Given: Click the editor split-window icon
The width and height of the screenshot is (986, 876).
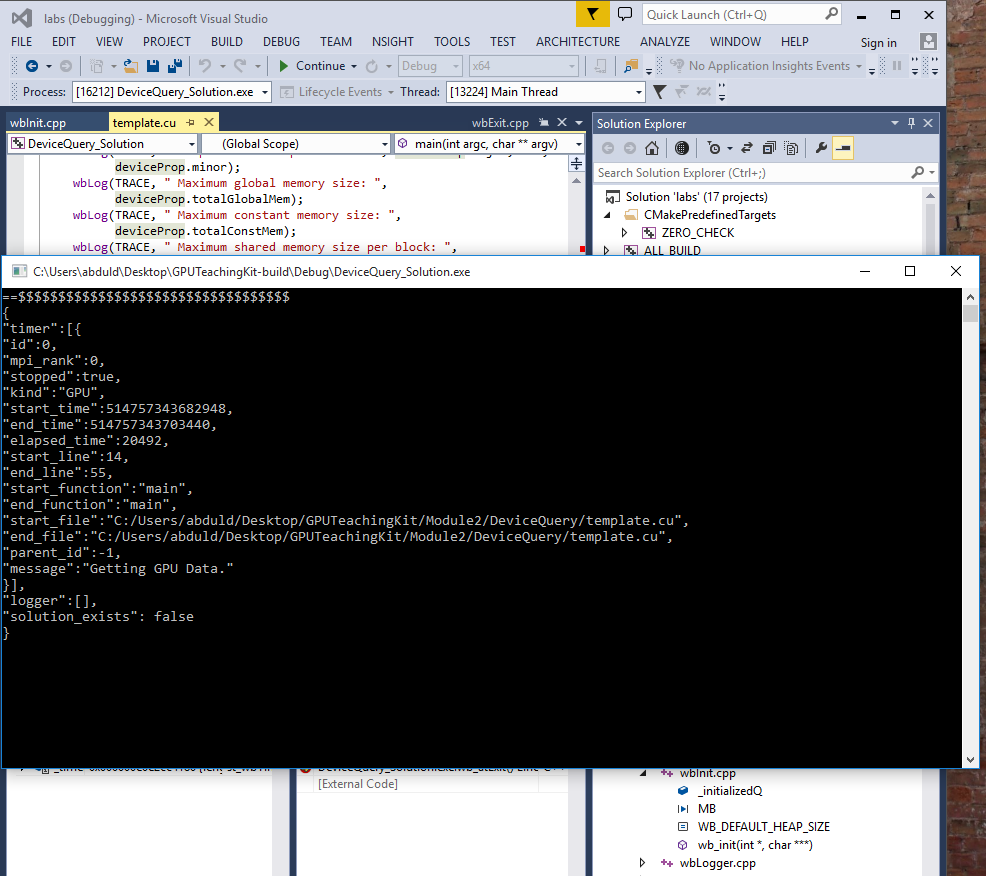Looking at the screenshot, I should [x=576, y=164].
